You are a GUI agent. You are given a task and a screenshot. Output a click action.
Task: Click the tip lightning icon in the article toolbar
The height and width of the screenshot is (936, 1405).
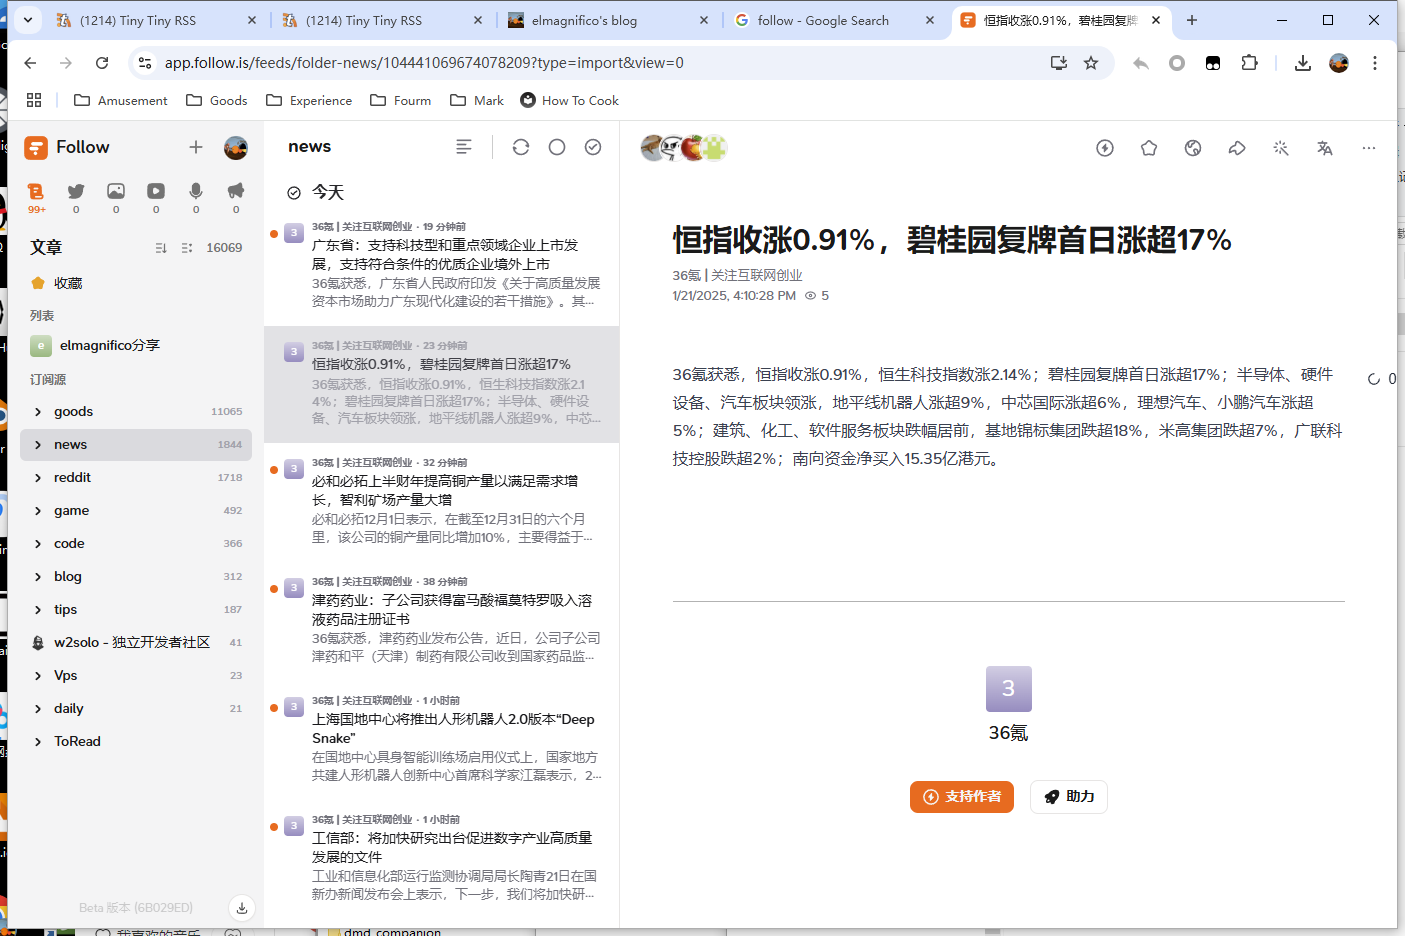1105,148
